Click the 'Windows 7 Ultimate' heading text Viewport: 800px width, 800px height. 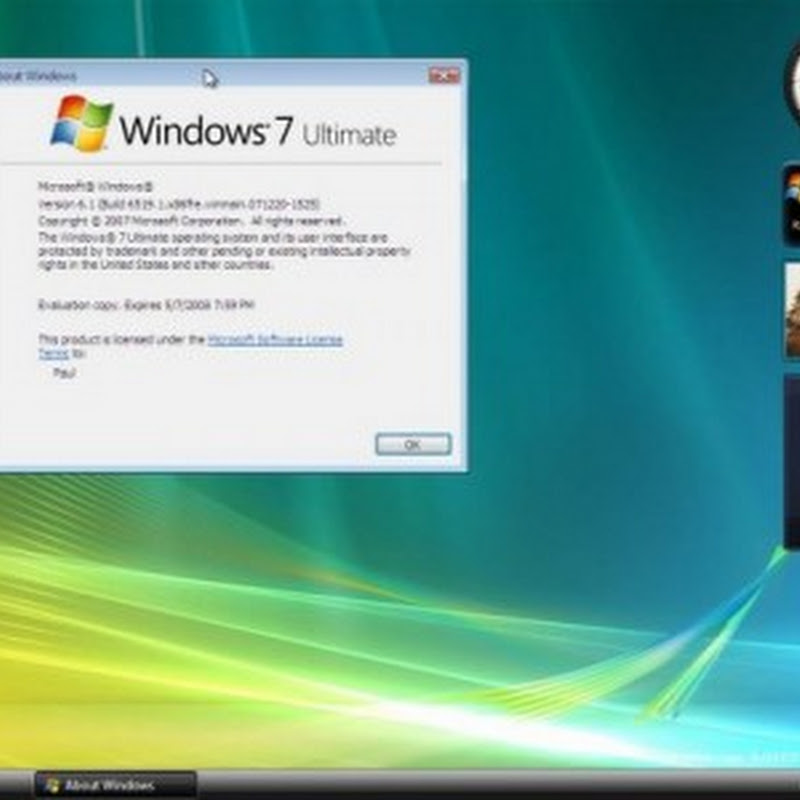tap(258, 131)
